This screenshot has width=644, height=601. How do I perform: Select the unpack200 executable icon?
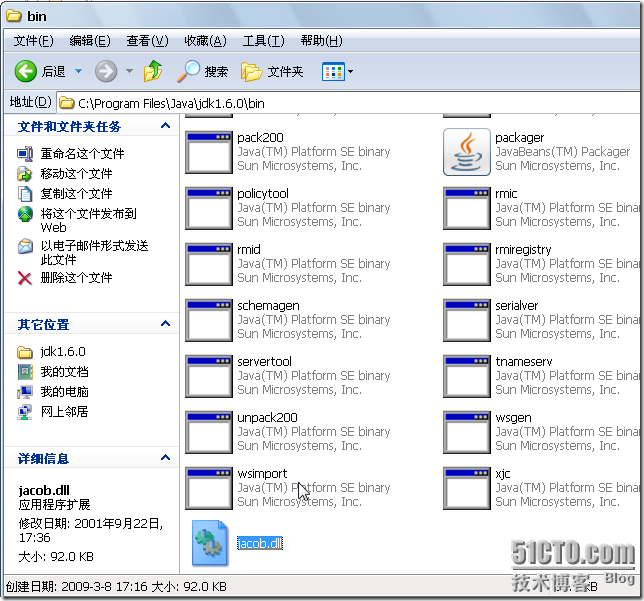pos(209,432)
